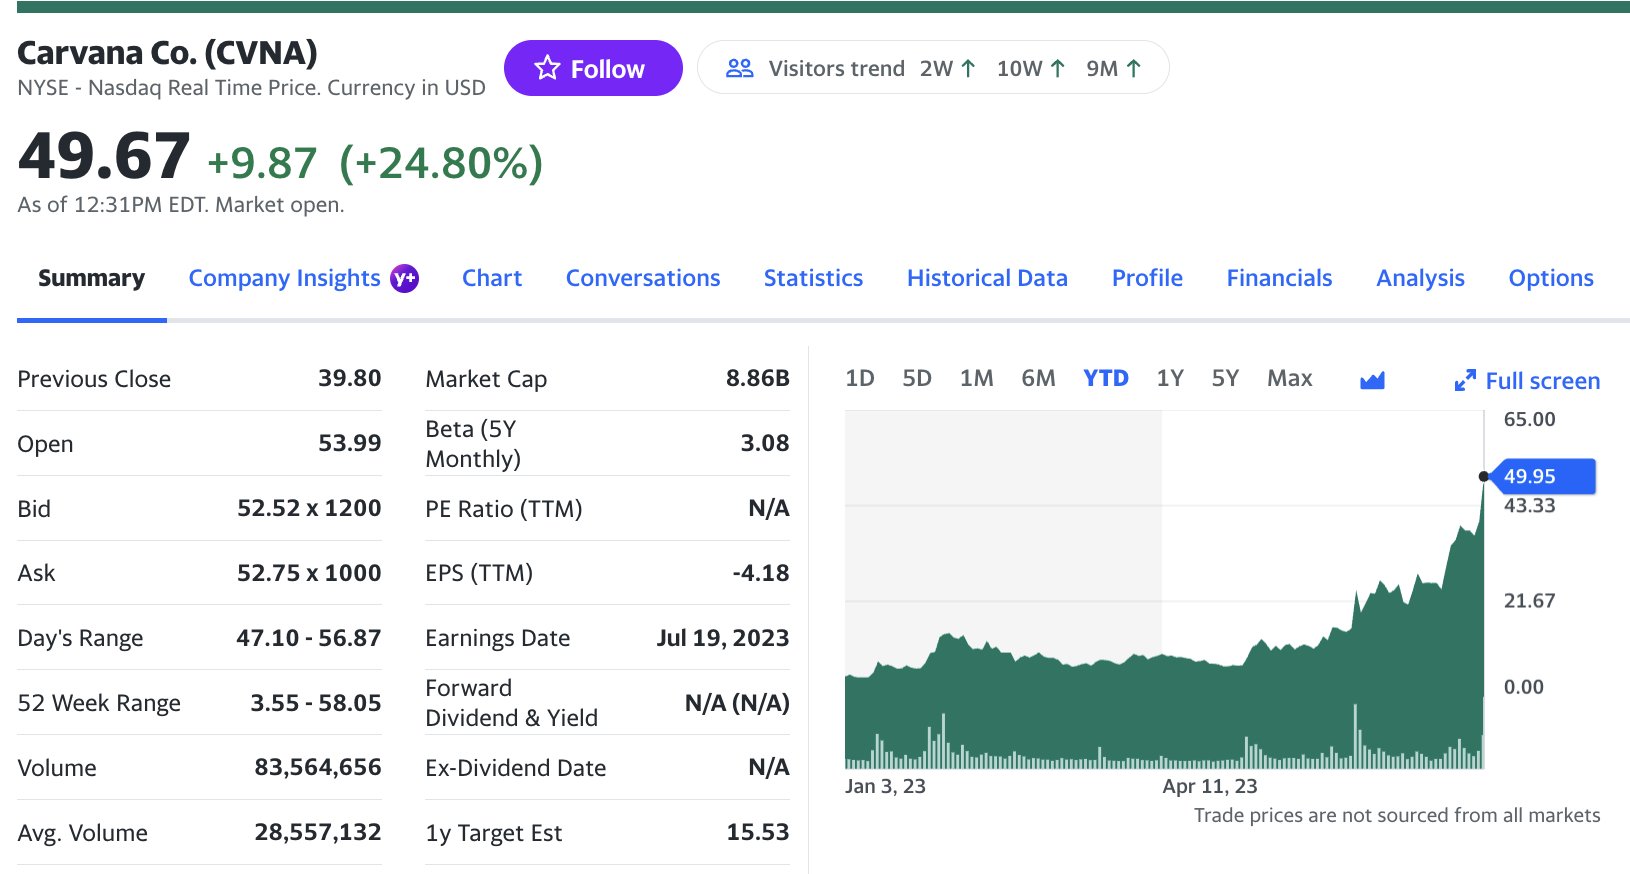Click the visitors trend people icon

coord(740,68)
